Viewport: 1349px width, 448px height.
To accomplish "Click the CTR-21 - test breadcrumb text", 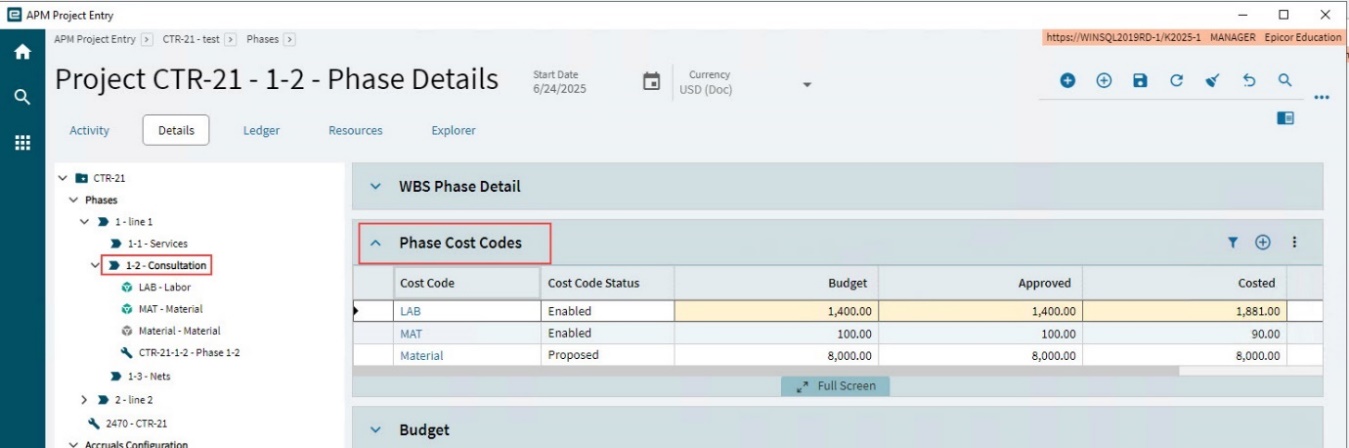I will pyautogui.click(x=193, y=39).
